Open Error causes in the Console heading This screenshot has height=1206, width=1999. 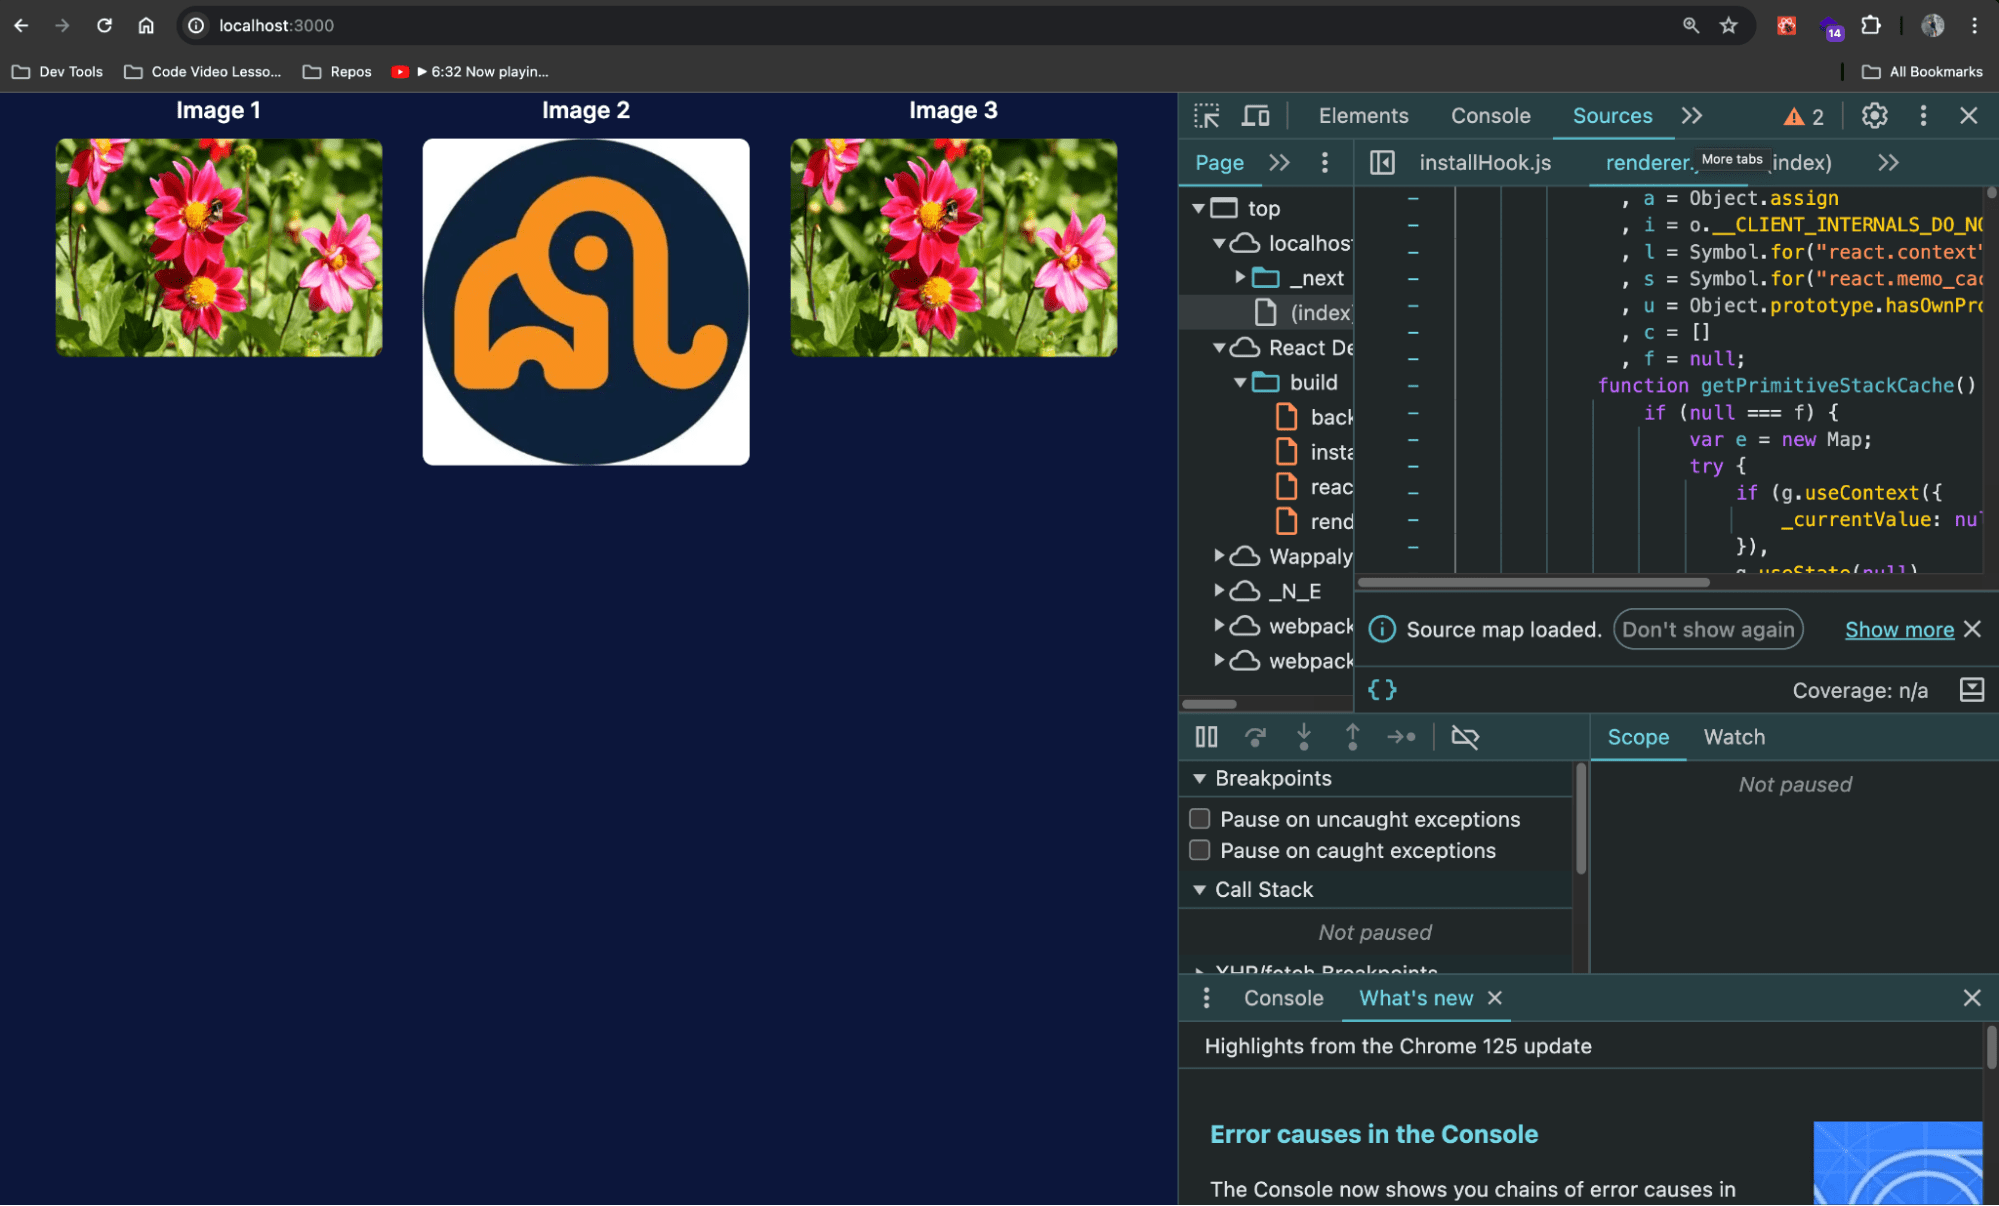click(x=1373, y=1134)
